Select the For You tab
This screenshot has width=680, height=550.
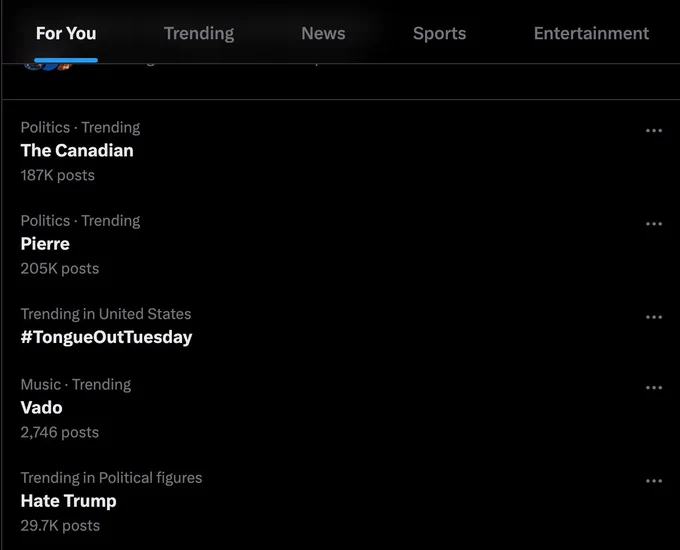[66, 34]
